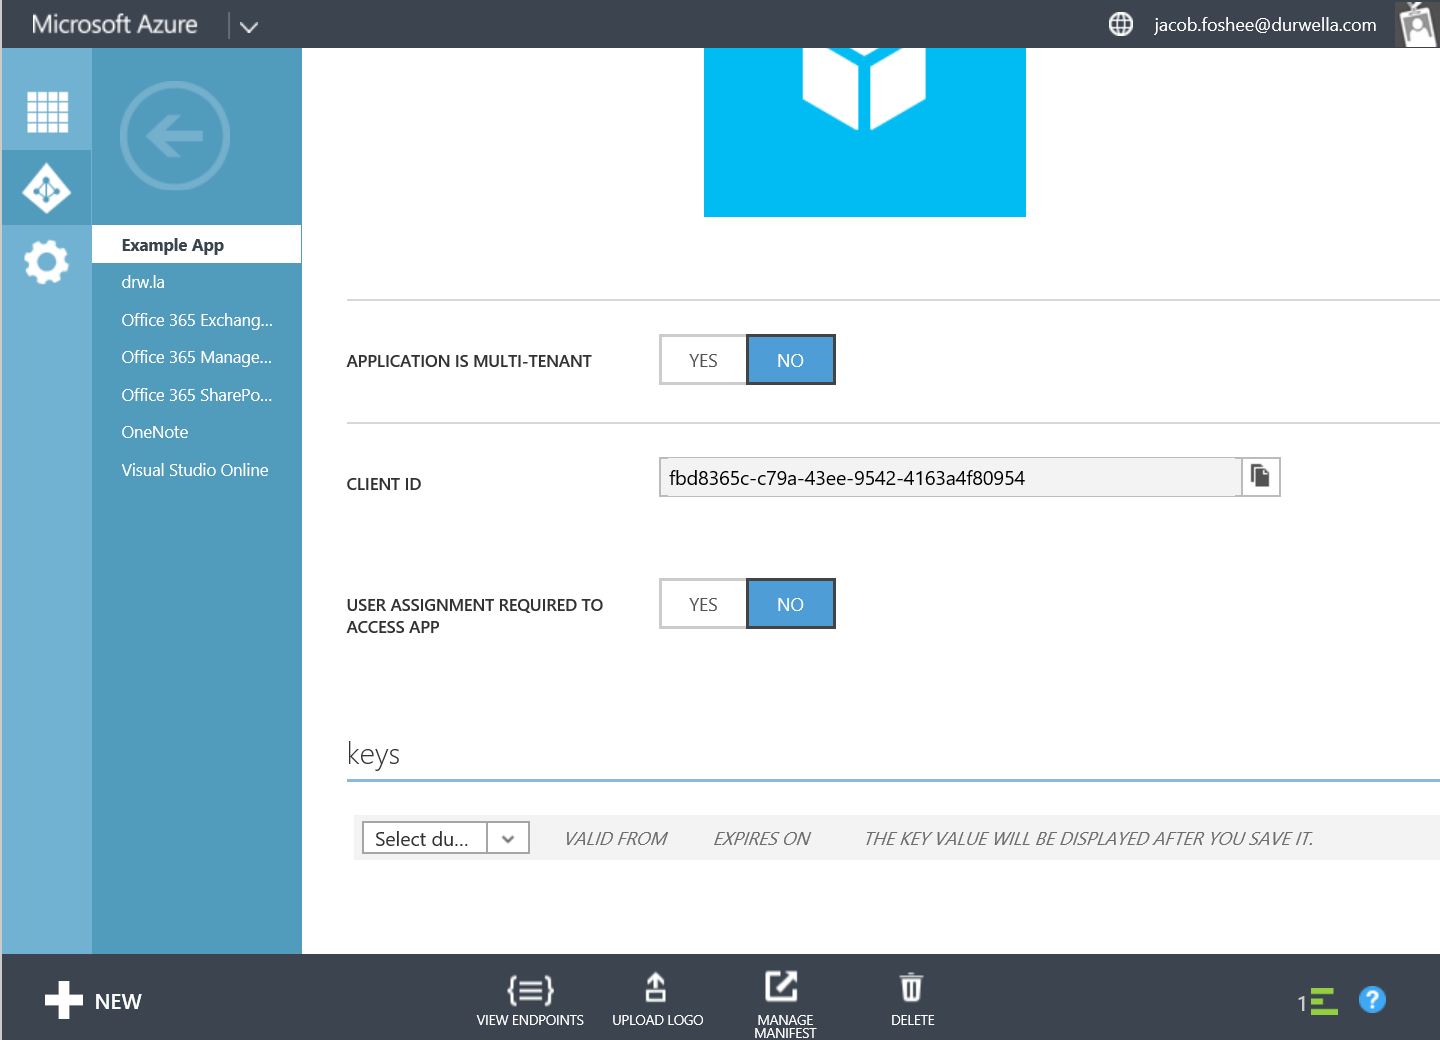Open the user avatar badge
The height and width of the screenshot is (1040, 1440).
pyautogui.click(x=1417, y=24)
